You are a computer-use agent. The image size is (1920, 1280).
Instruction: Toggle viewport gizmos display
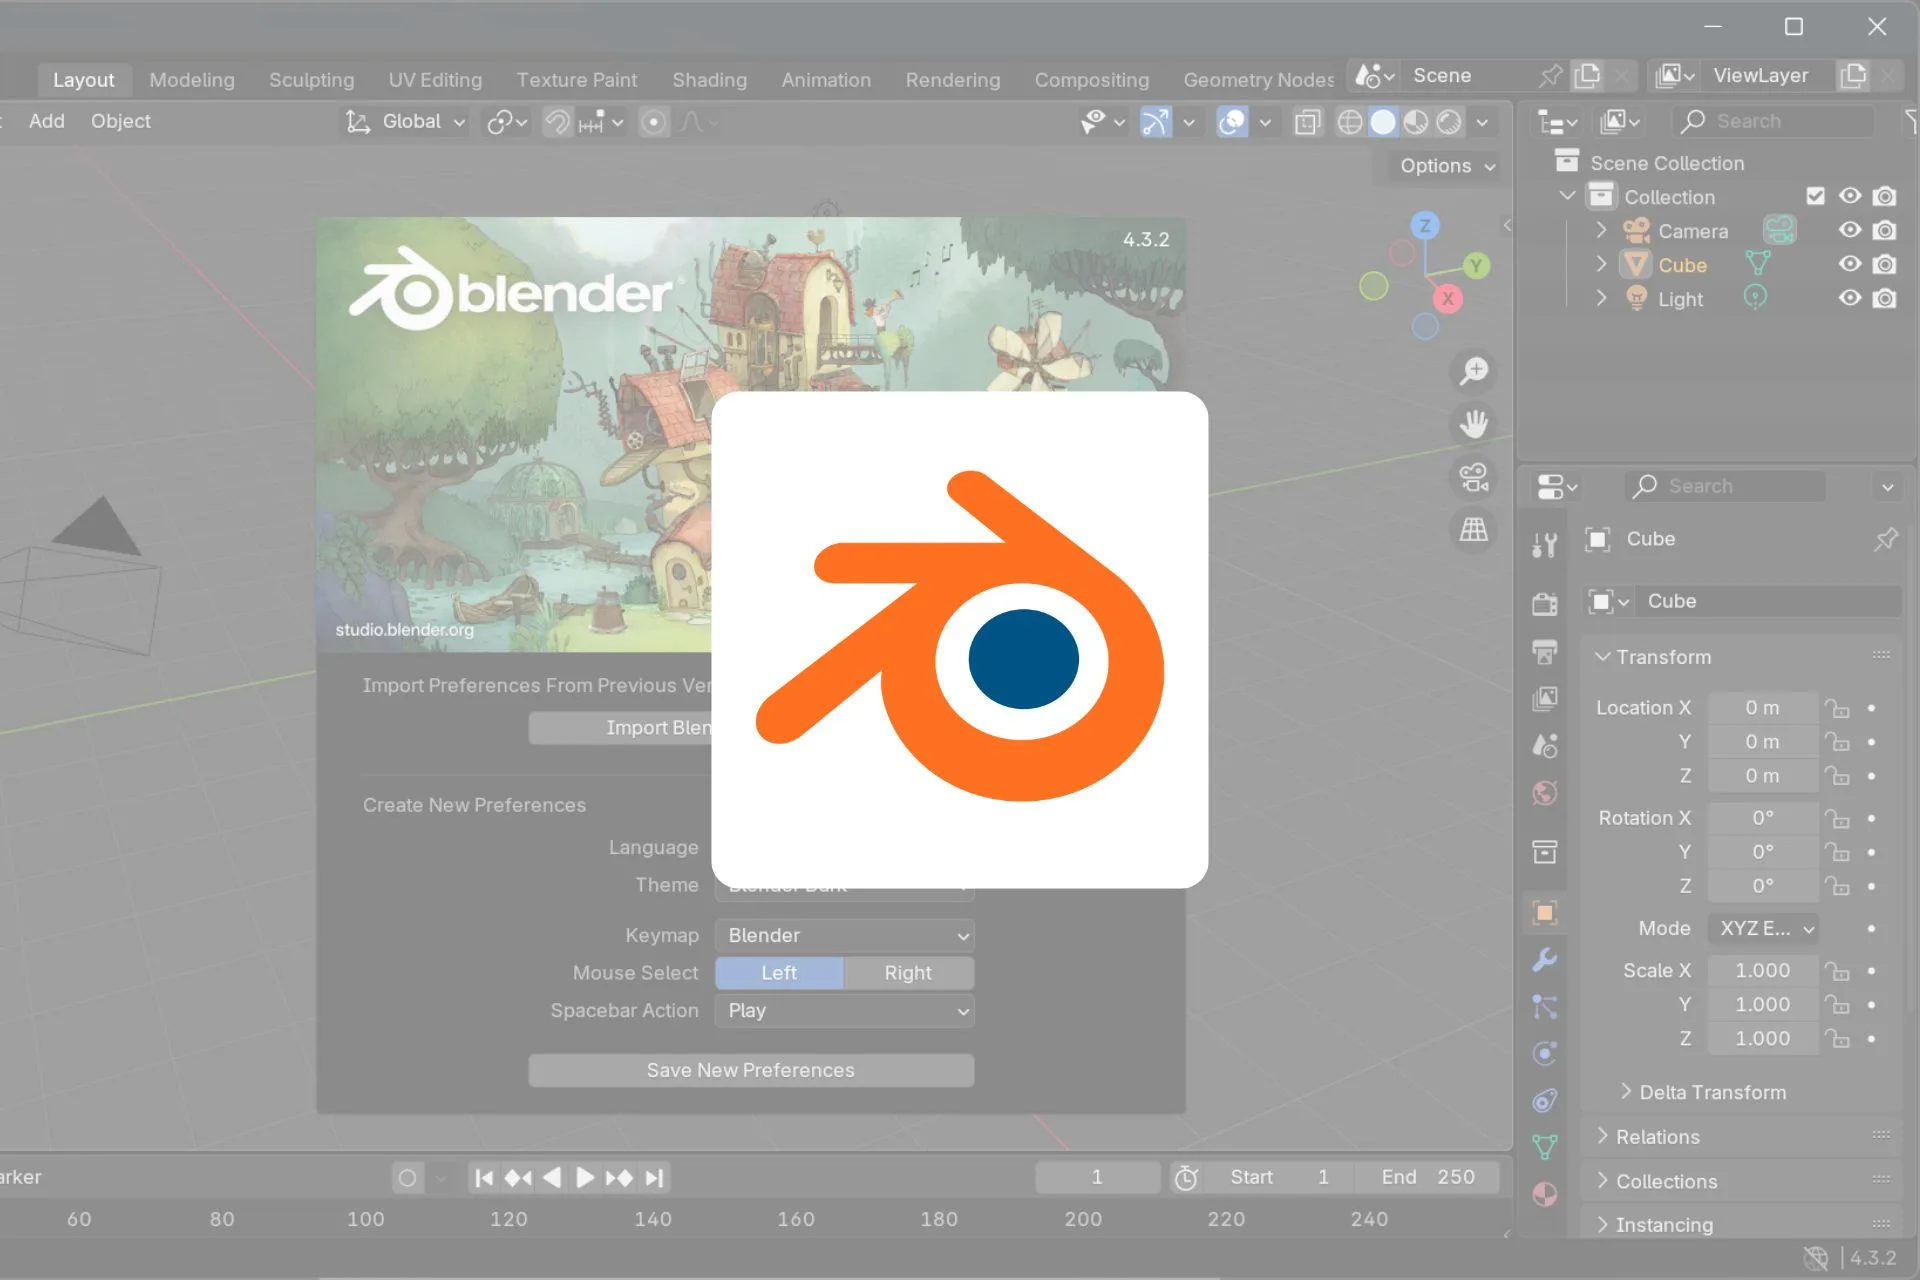1155,122
